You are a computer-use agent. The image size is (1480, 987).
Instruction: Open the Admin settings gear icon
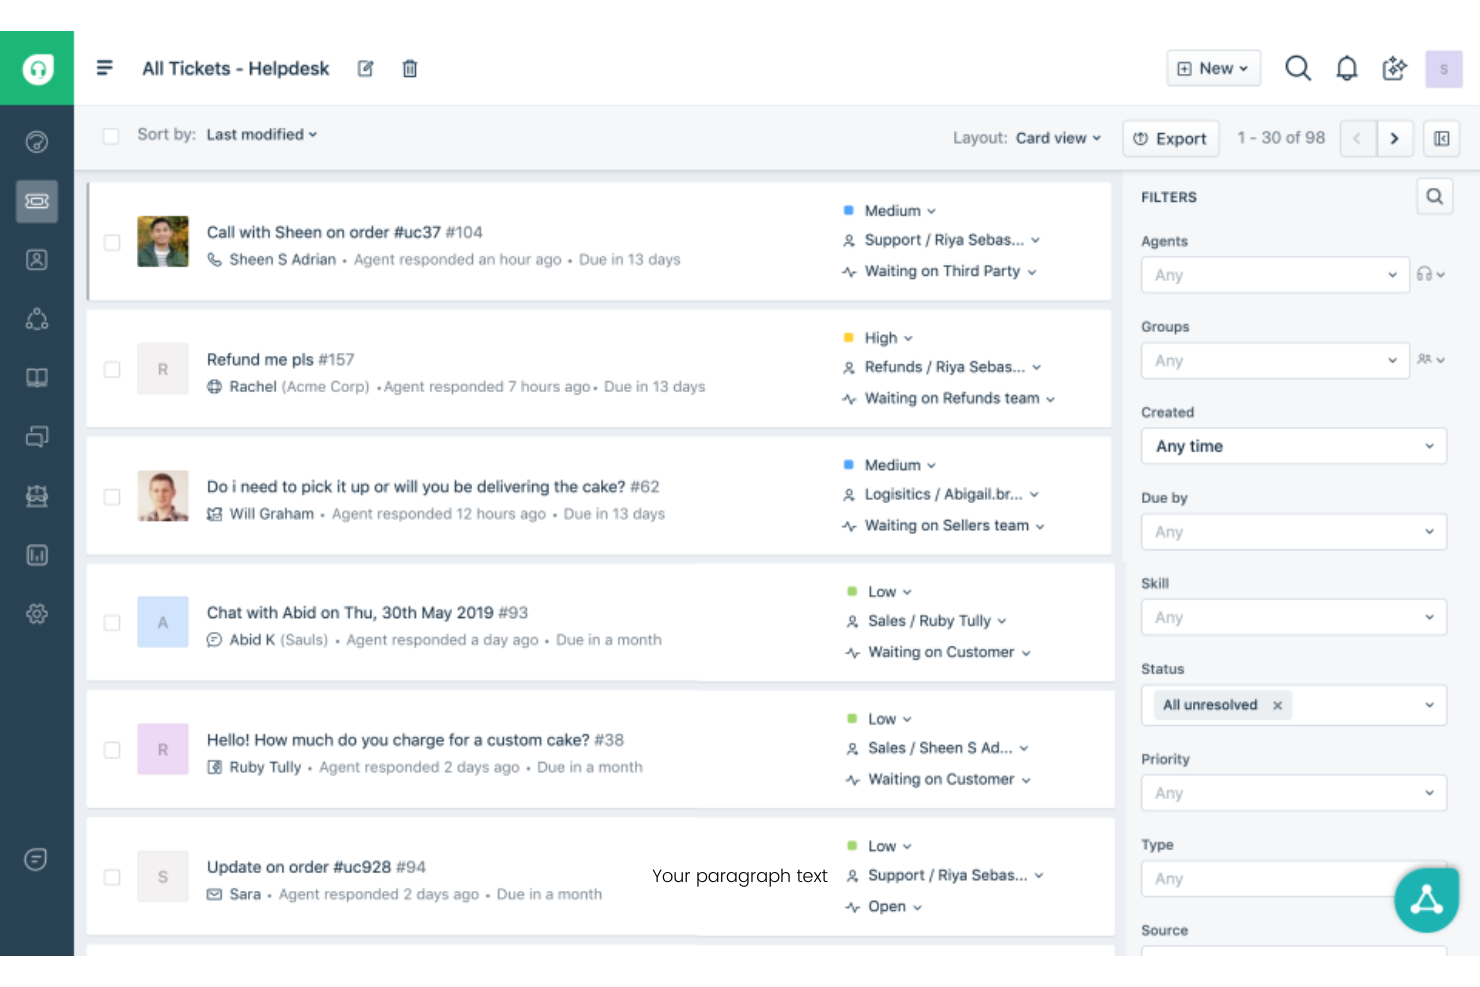click(x=37, y=614)
